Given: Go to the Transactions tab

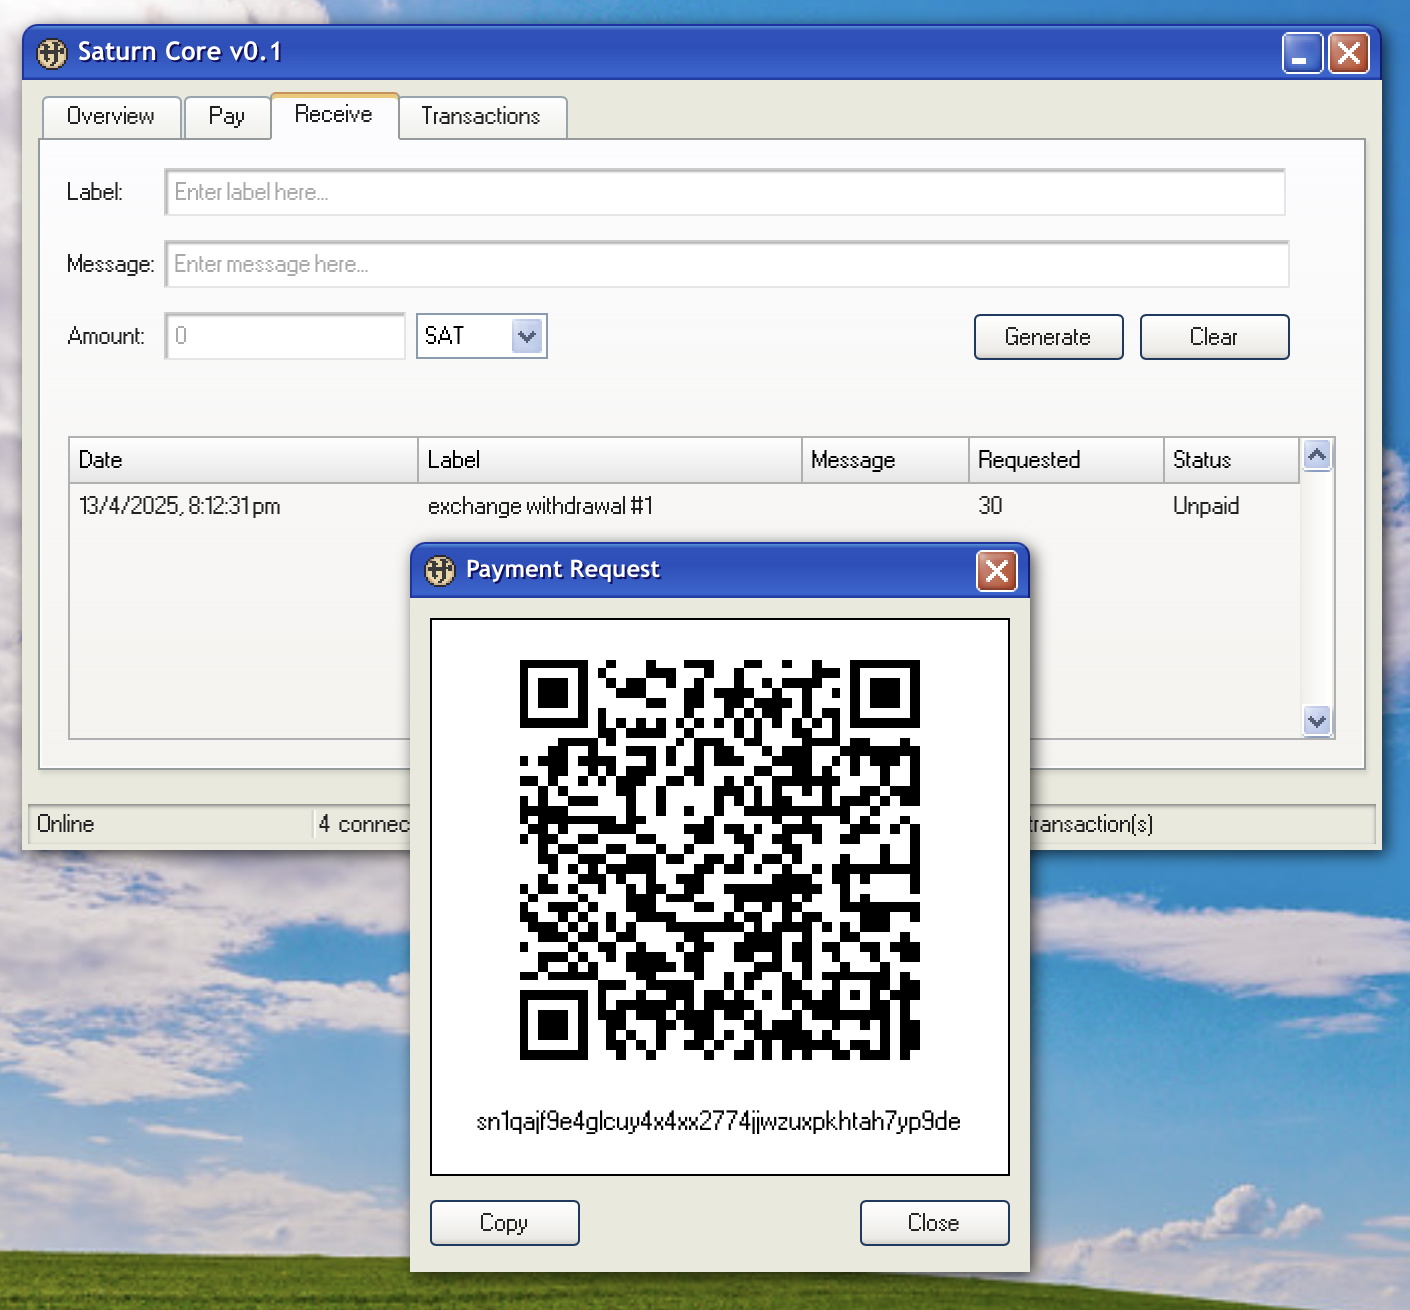Looking at the screenshot, I should 481,116.
